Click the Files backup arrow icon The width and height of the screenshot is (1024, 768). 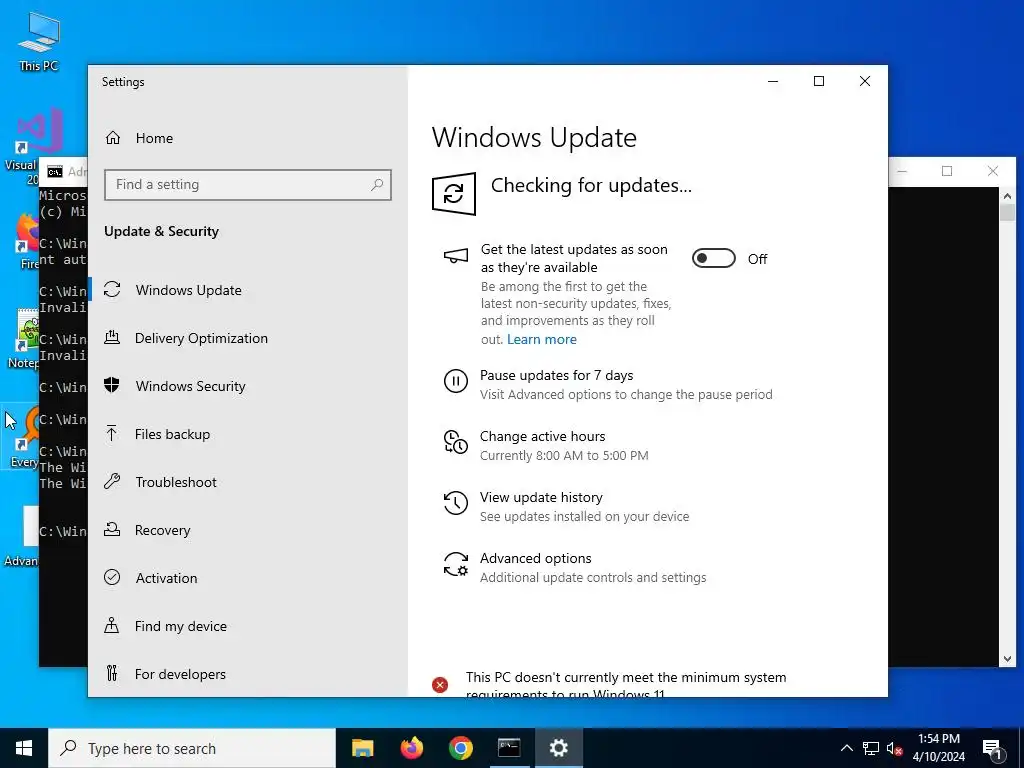pos(112,434)
